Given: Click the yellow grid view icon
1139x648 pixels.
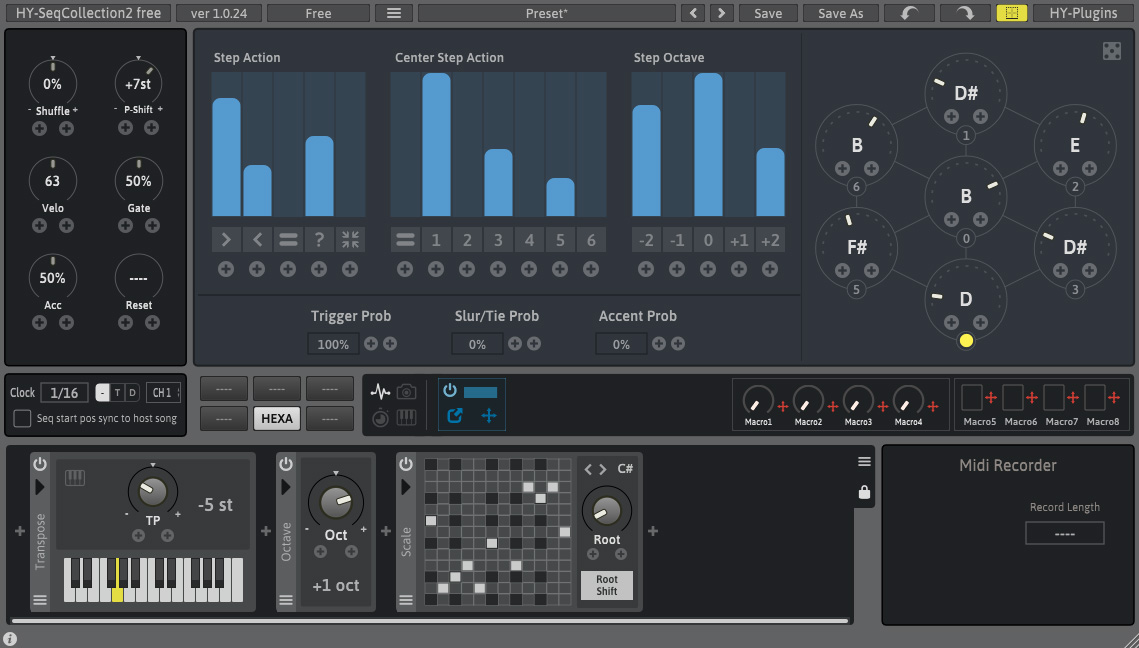Looking at the screenshot, I should click(1011, 13).
